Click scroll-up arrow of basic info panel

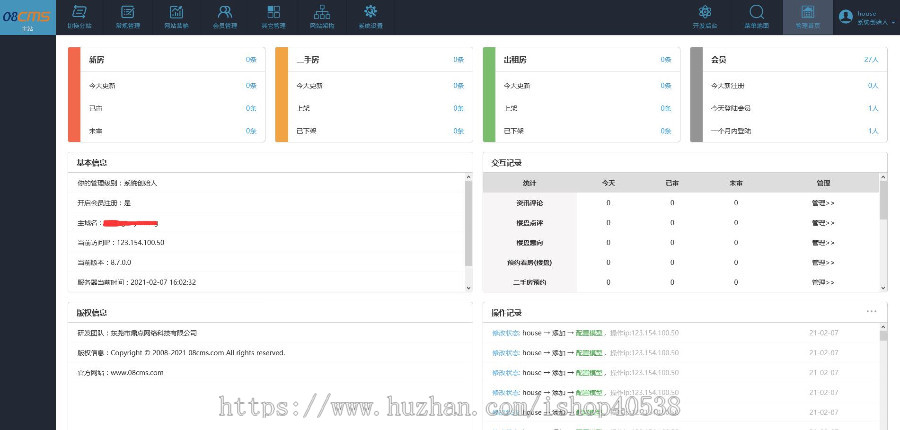pos(468,177)
